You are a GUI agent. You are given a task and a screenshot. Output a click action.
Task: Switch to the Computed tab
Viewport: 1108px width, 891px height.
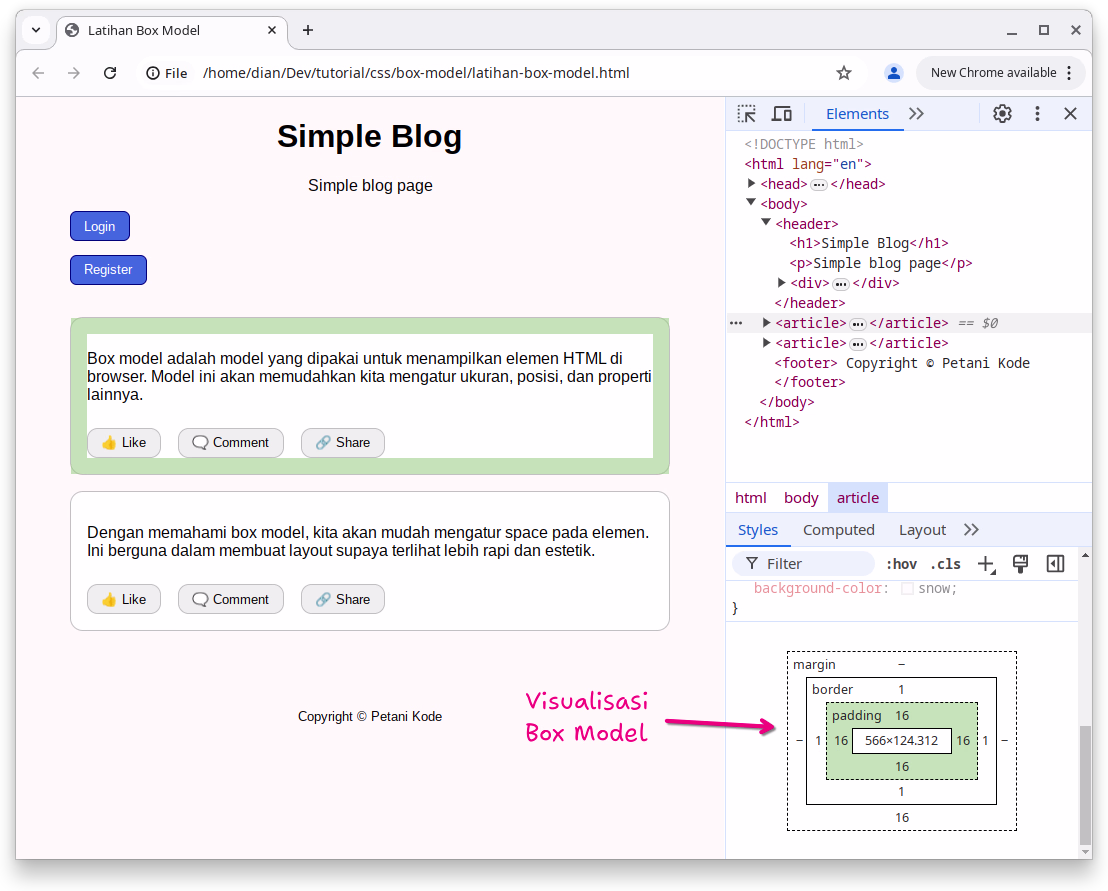pos(839,529)
